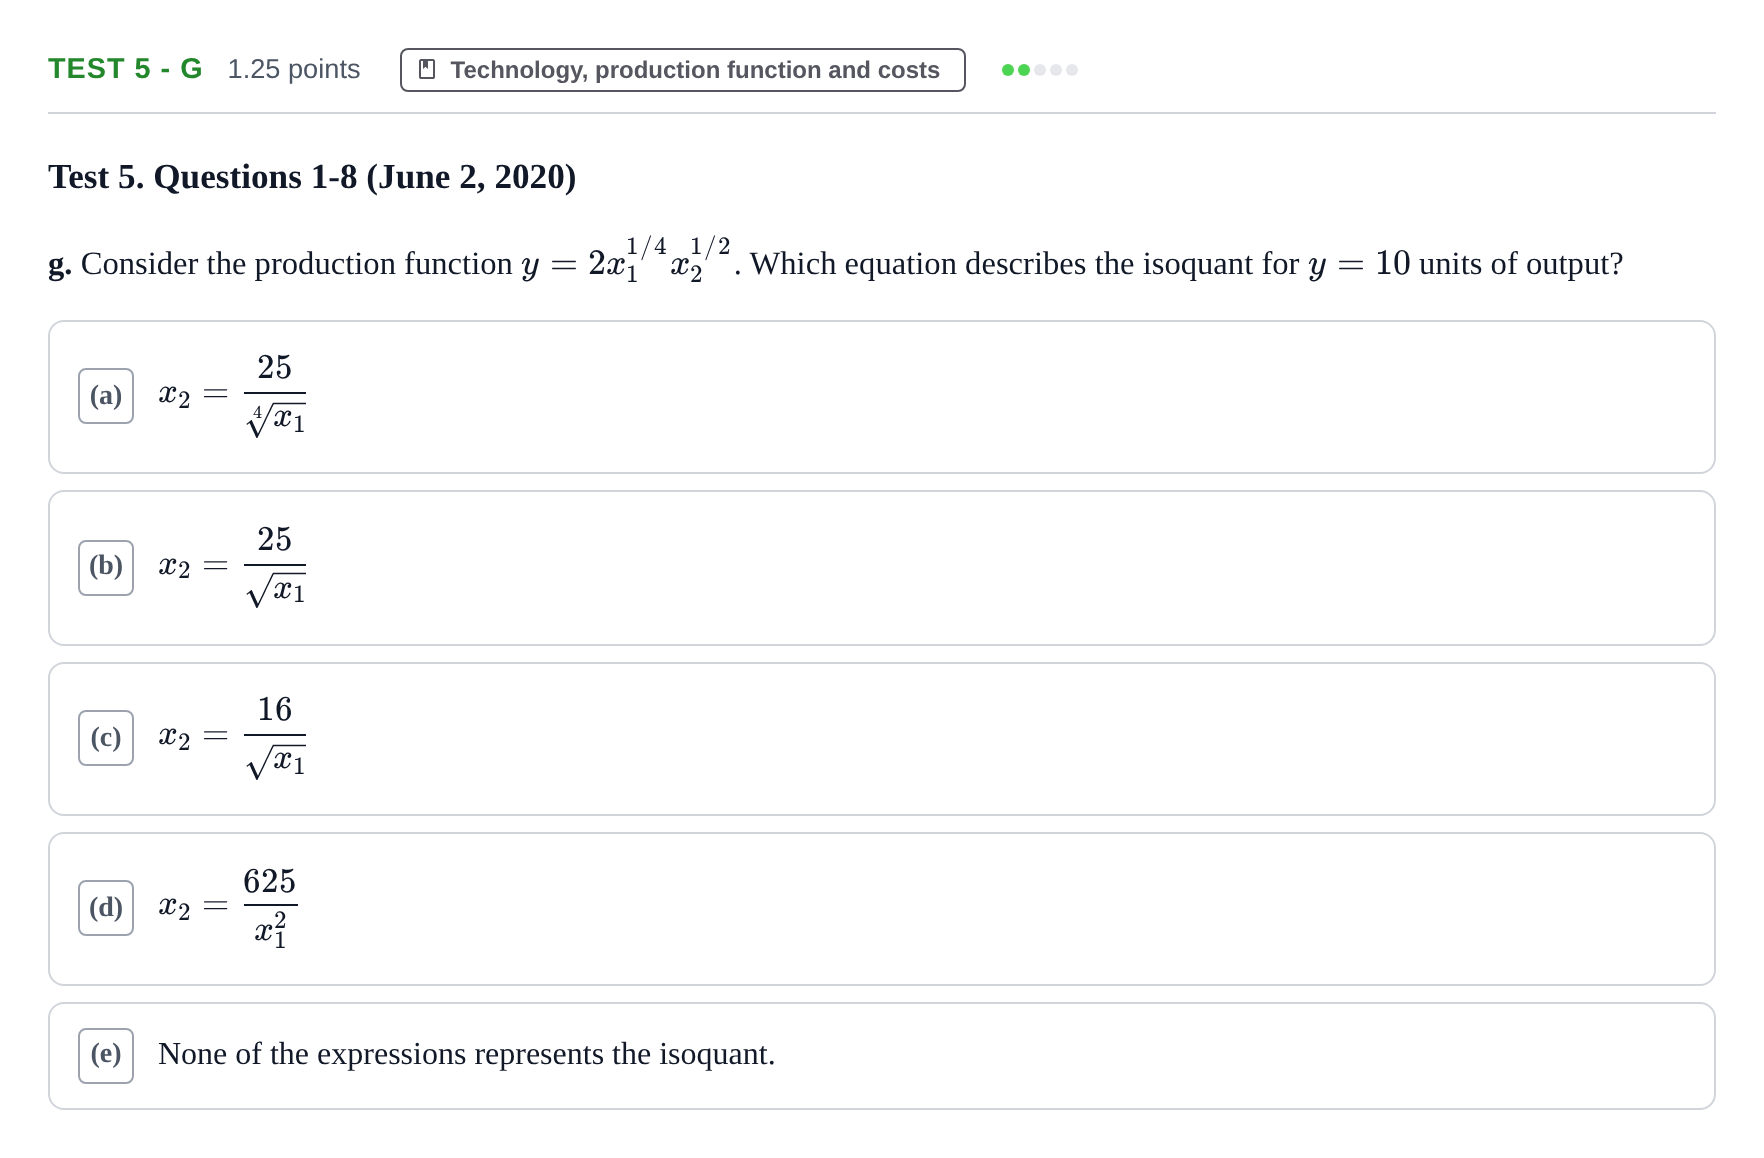This screenshot has width=1764, height=1158.
Task: Click the book icon in the topic tag
Action: [x=427, y=70]
